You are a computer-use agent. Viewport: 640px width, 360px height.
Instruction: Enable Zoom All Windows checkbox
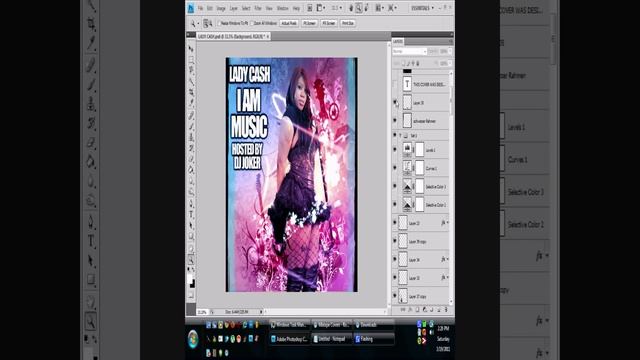pos(252,23)
